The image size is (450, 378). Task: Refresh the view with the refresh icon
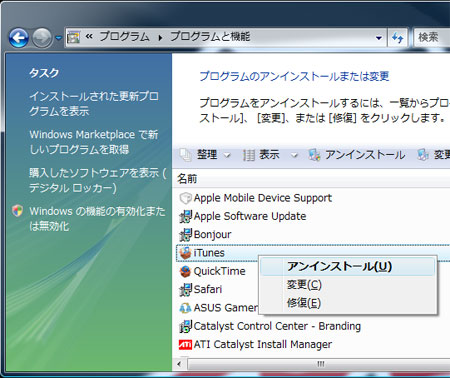click(x=397, y=38)
